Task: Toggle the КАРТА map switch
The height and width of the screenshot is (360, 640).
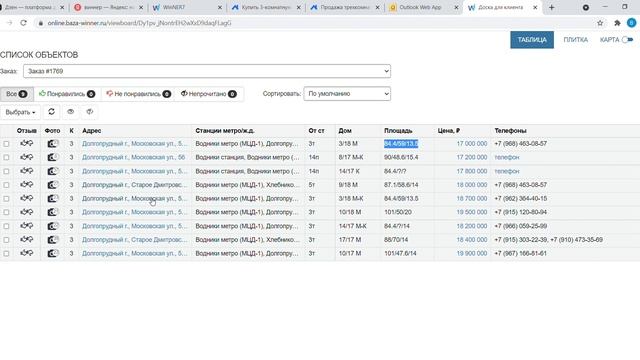Action: [627, 40]
